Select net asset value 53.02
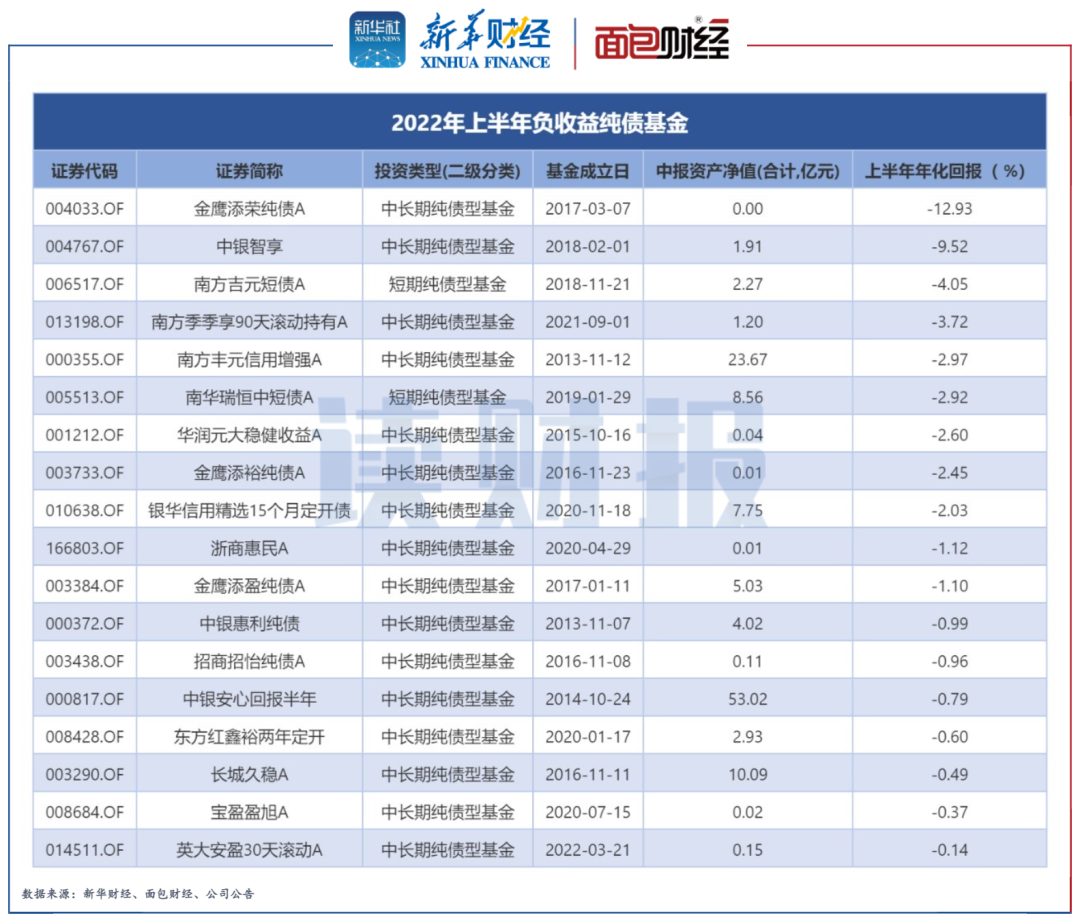 [x=747, y=700]
